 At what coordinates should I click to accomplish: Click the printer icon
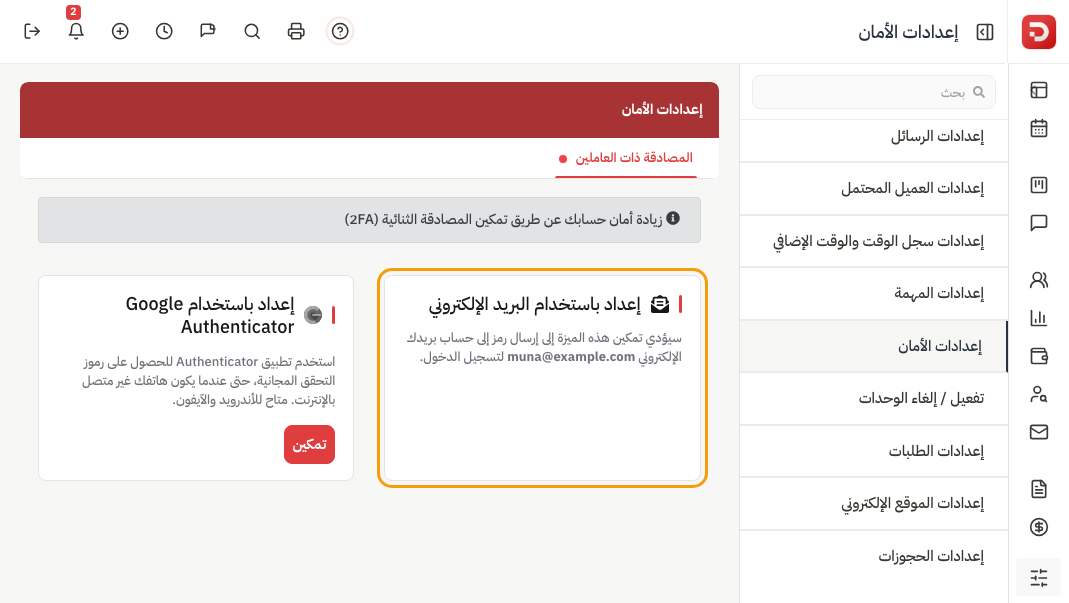point(296,31)
